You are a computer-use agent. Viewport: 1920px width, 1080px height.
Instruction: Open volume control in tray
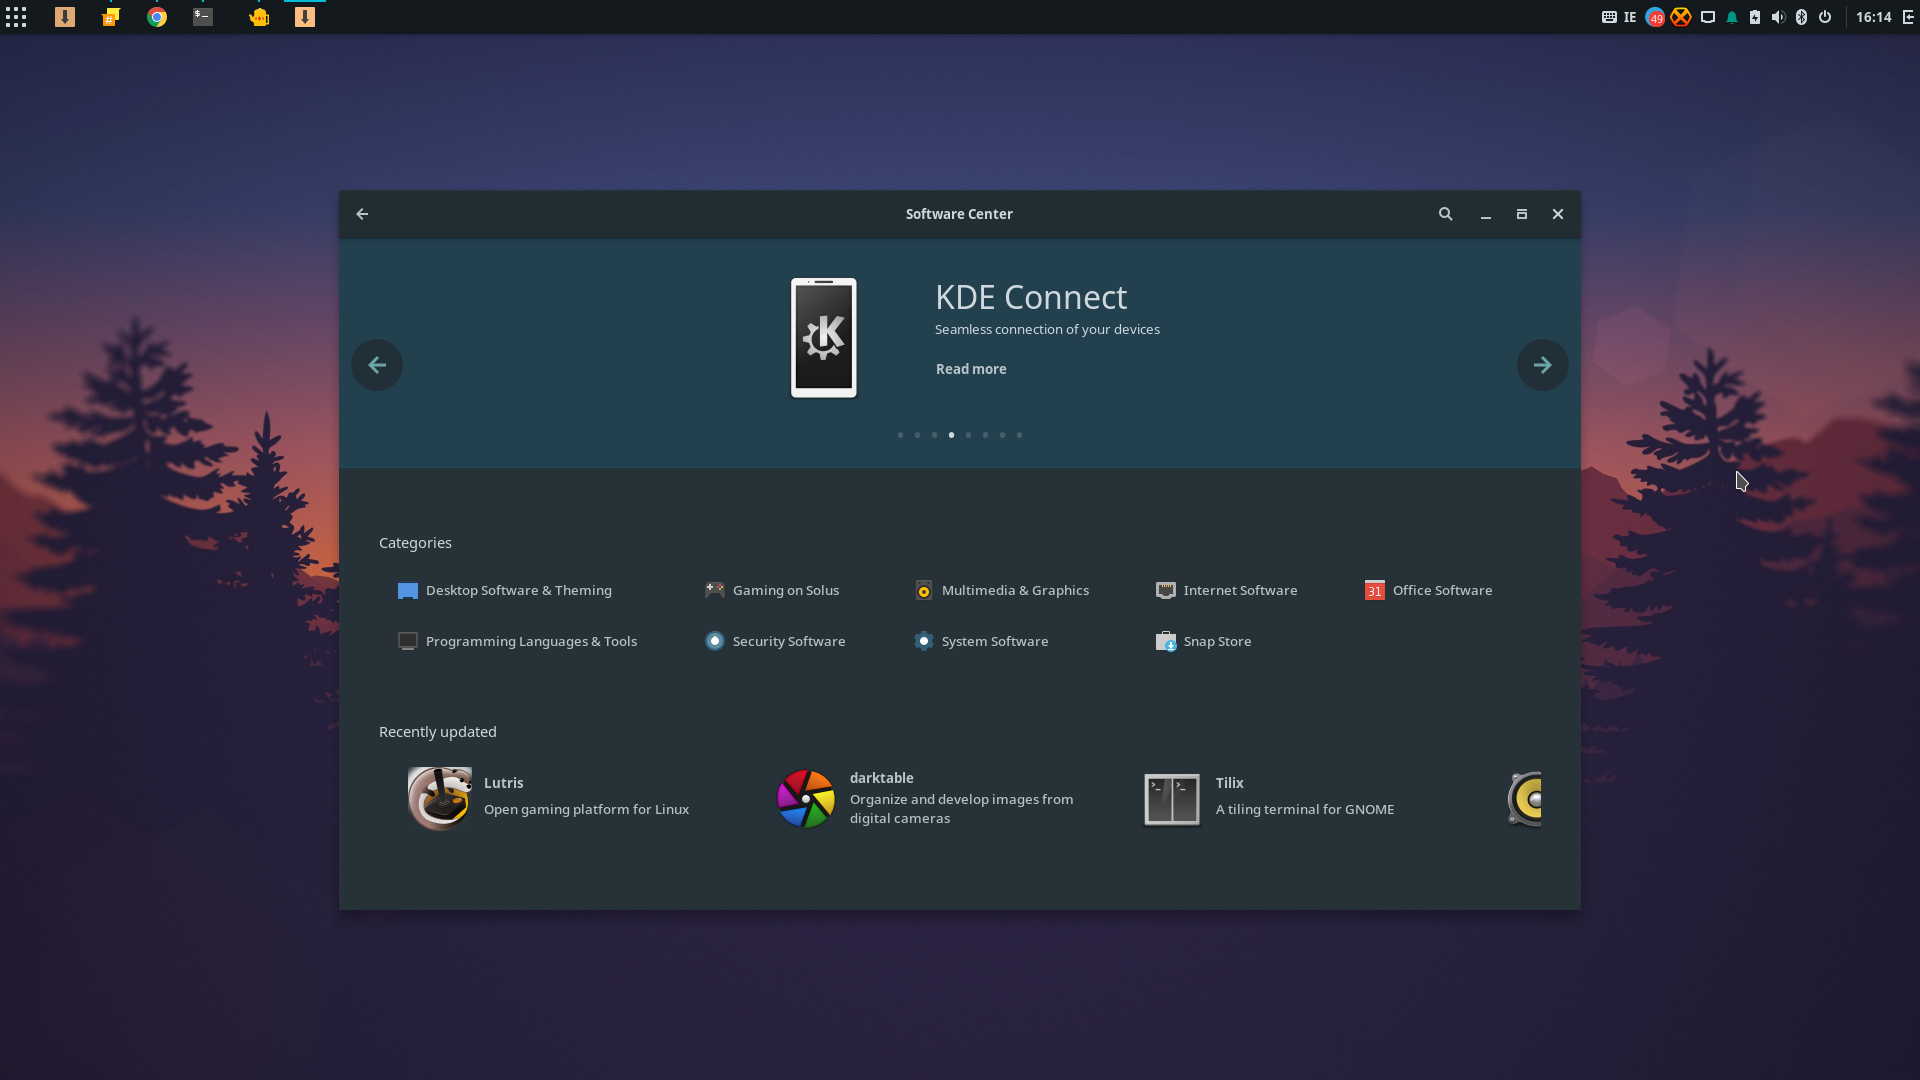point(1778,17)
